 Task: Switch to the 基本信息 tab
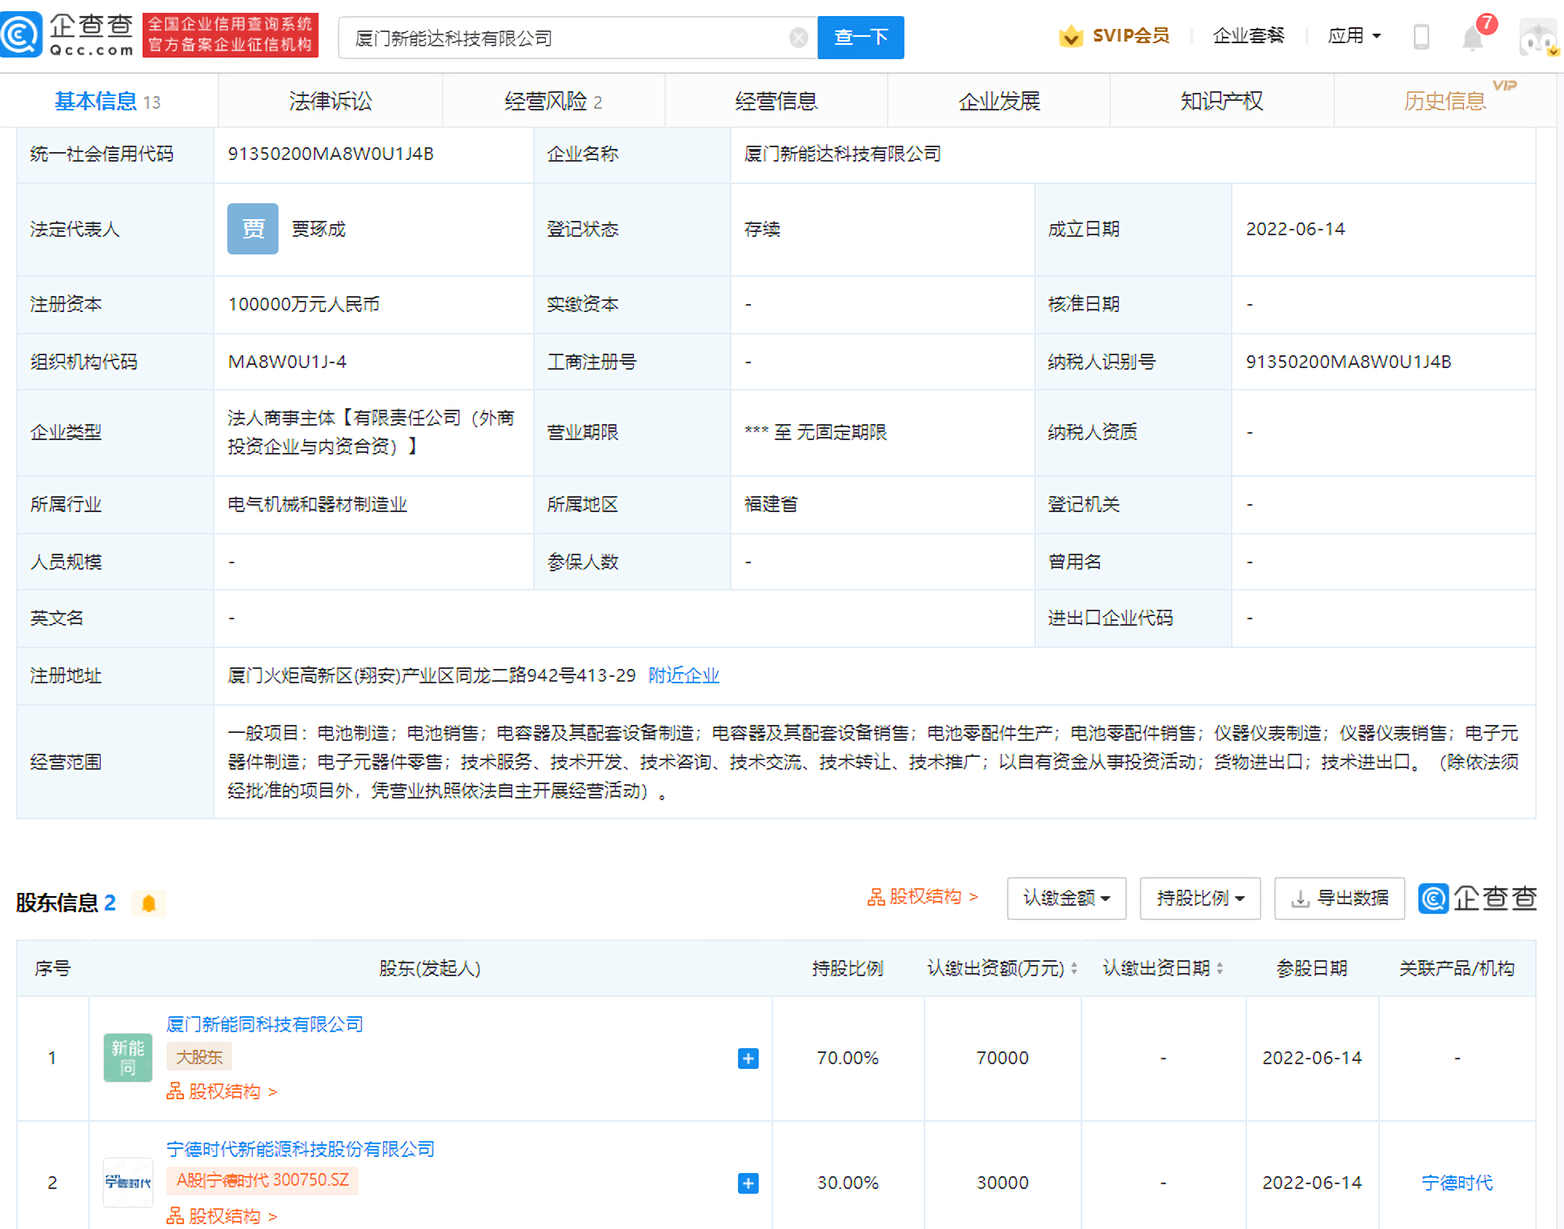[107, 101]
